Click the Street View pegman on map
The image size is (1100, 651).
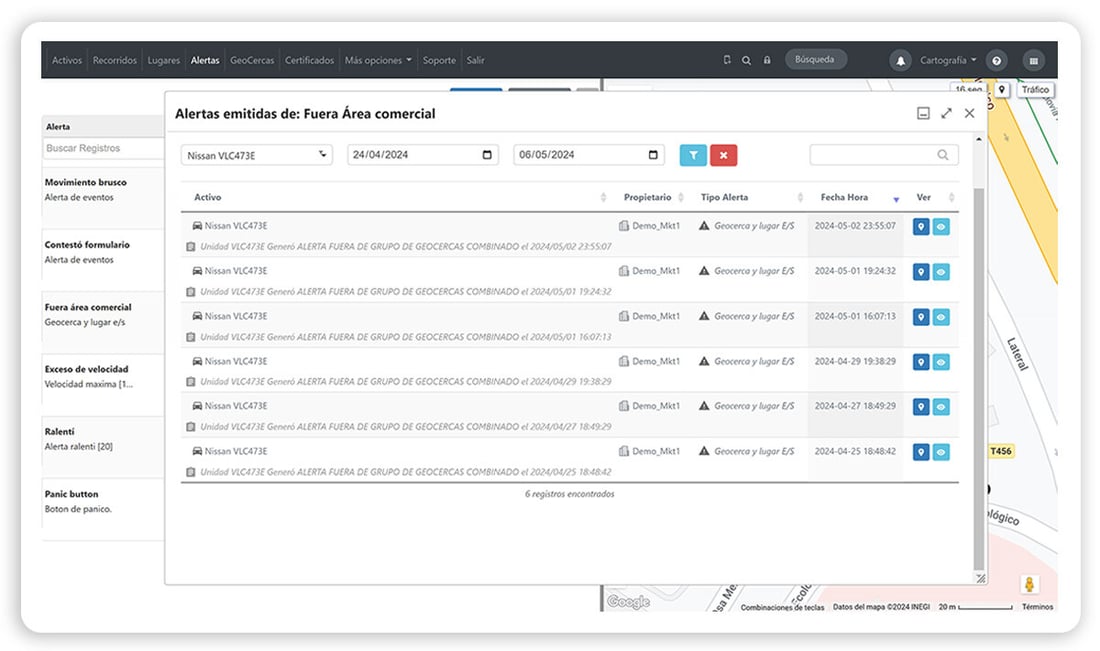click(1029, 584)
